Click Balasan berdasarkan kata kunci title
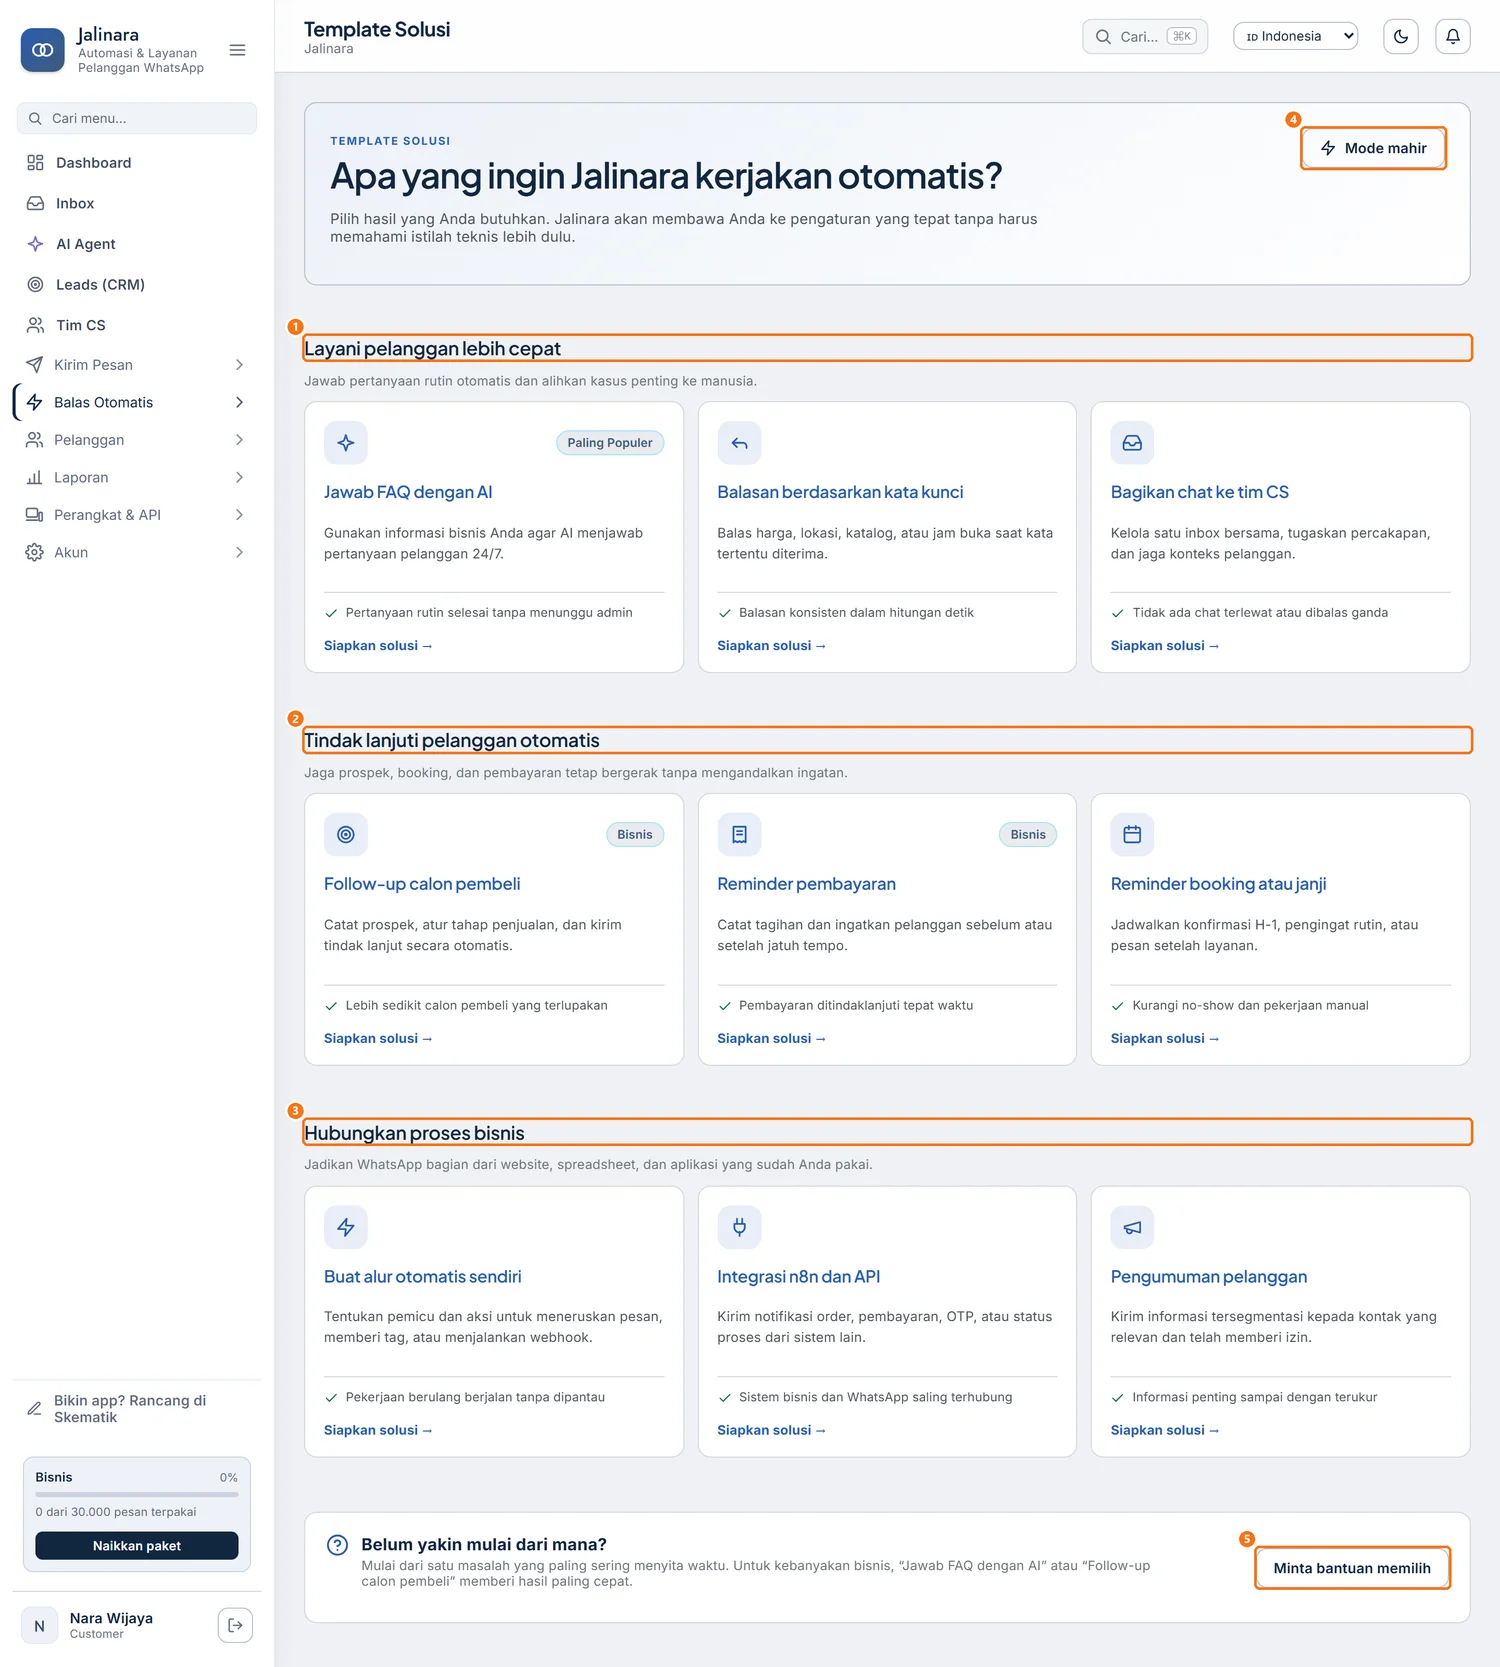This screenshot has height=1667, width=1500. click(840, 492)
